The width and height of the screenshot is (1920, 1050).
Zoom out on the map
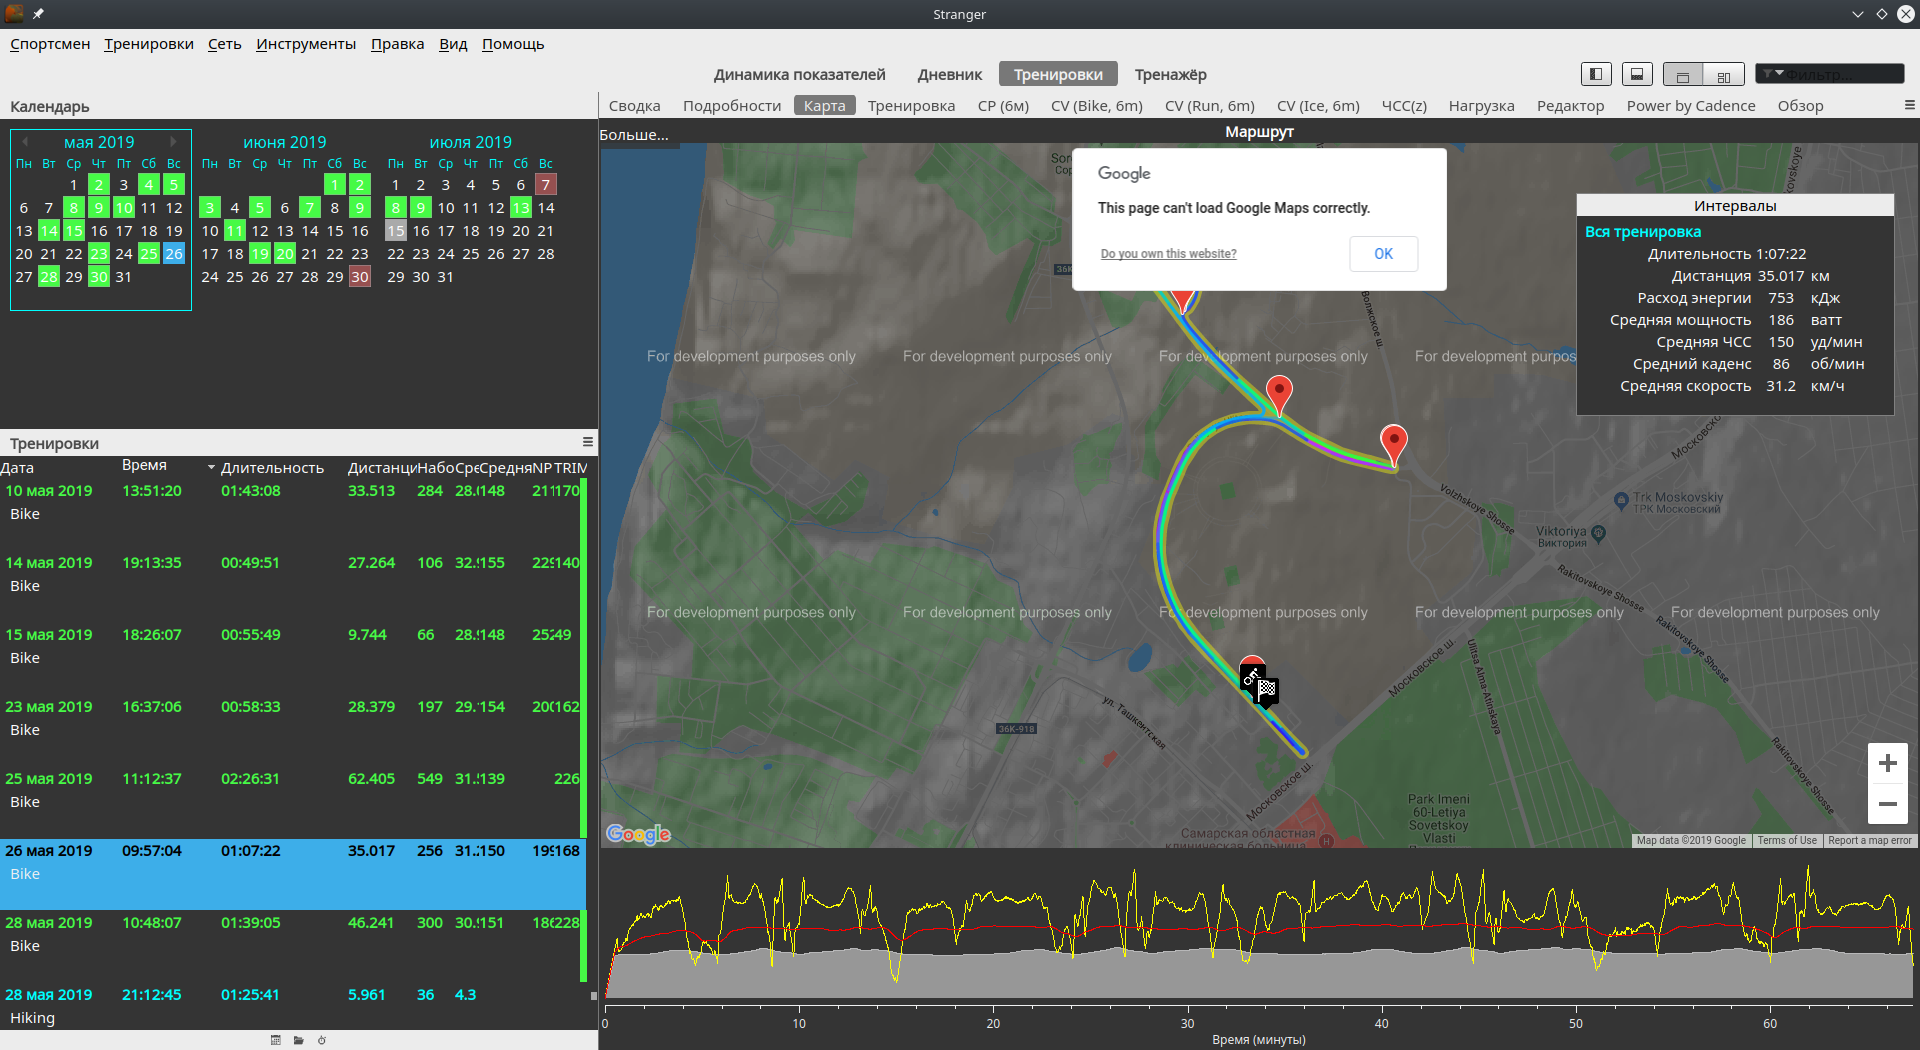(x=1888, y=804)
